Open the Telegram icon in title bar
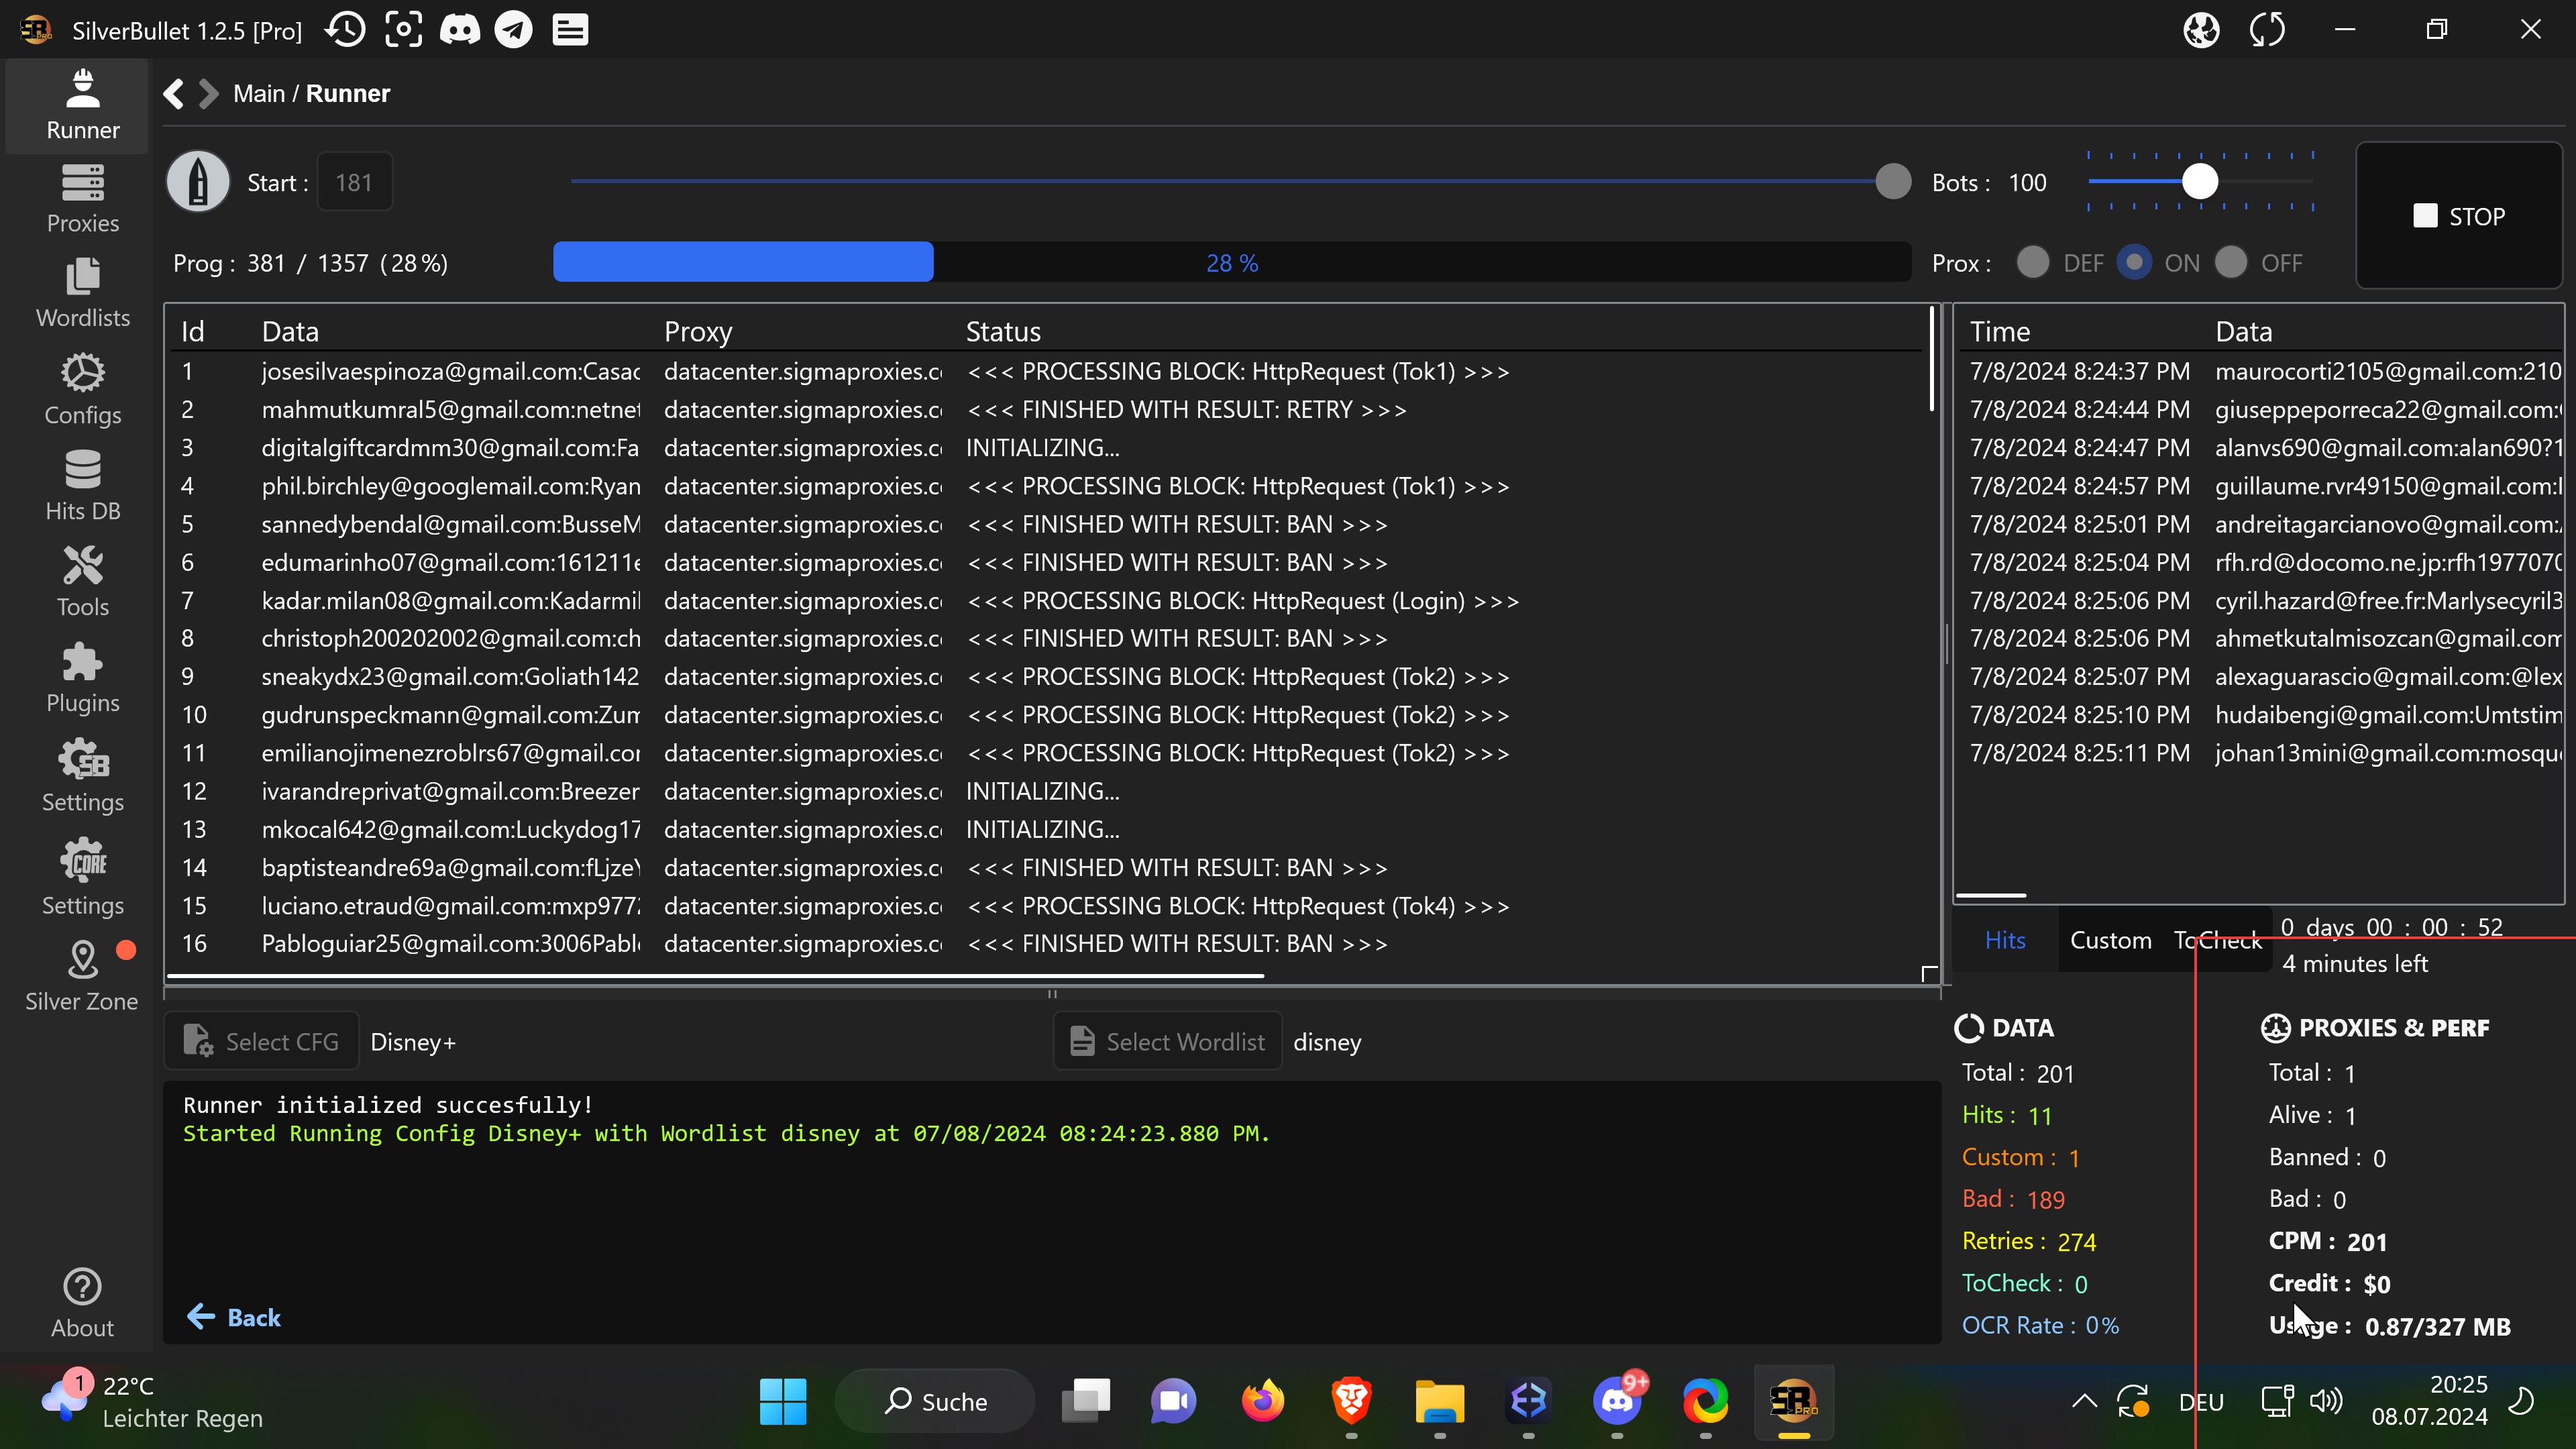Image resolution: width=2576 pixels, height=1449 pixels. click(x=514, y=30)
